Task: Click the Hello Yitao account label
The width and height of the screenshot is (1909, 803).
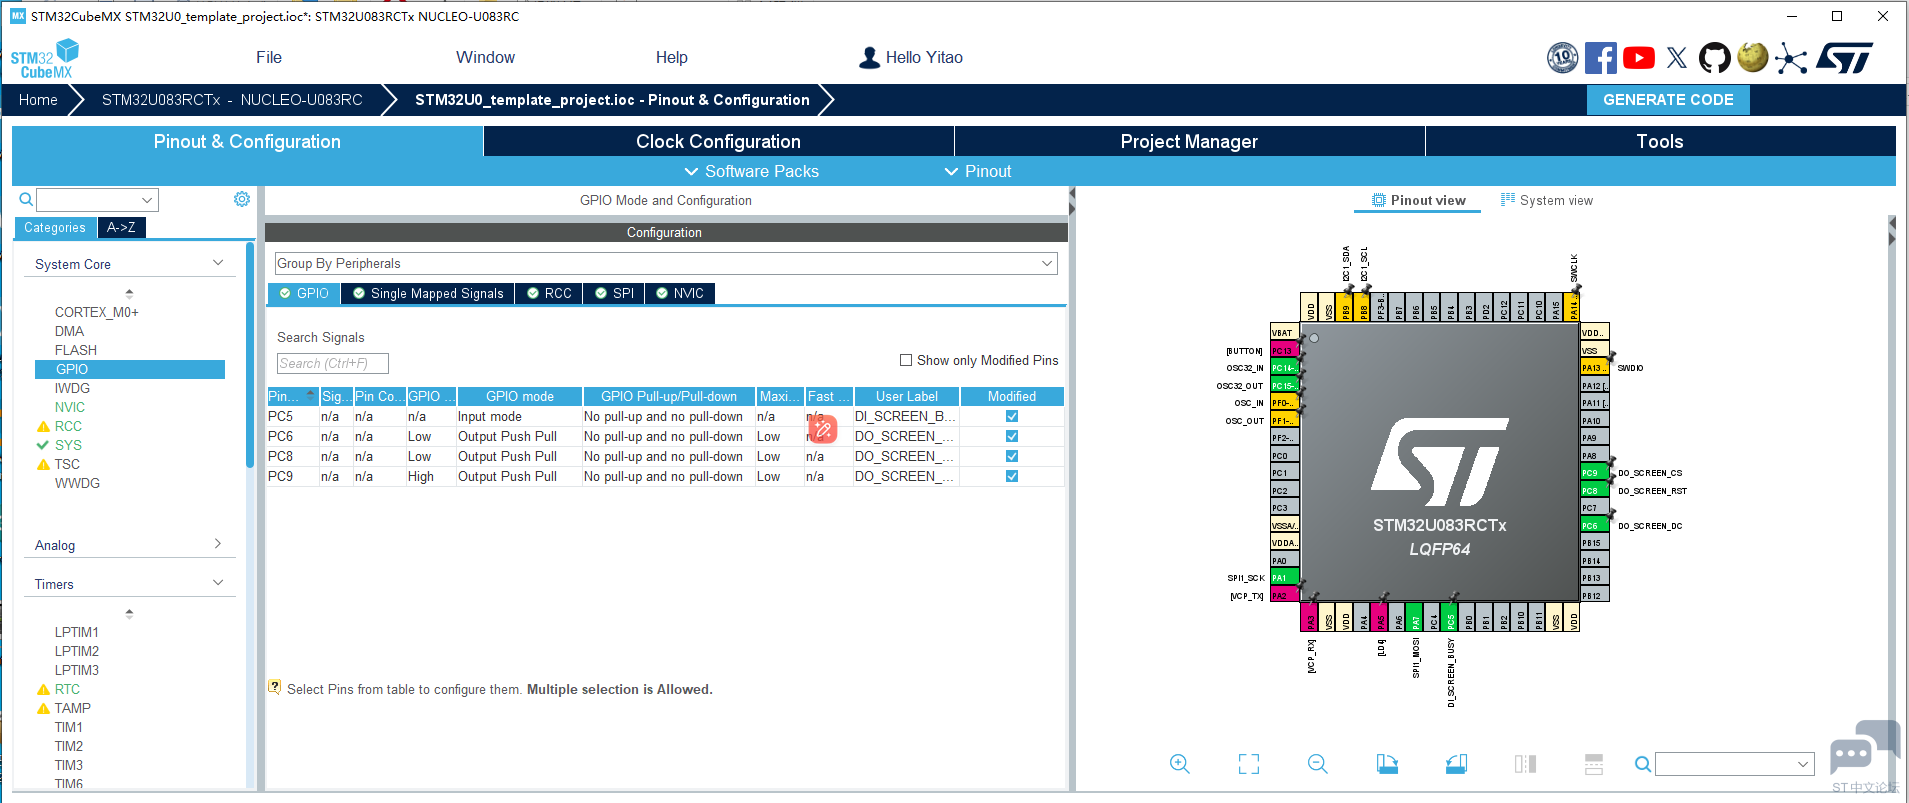Action: pyautogui.click(x=924, y=57)
